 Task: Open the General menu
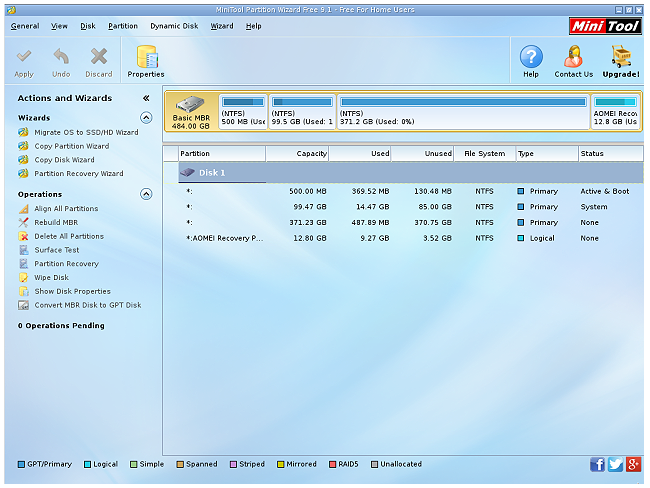pyautogui.click(x=25, y=26)
